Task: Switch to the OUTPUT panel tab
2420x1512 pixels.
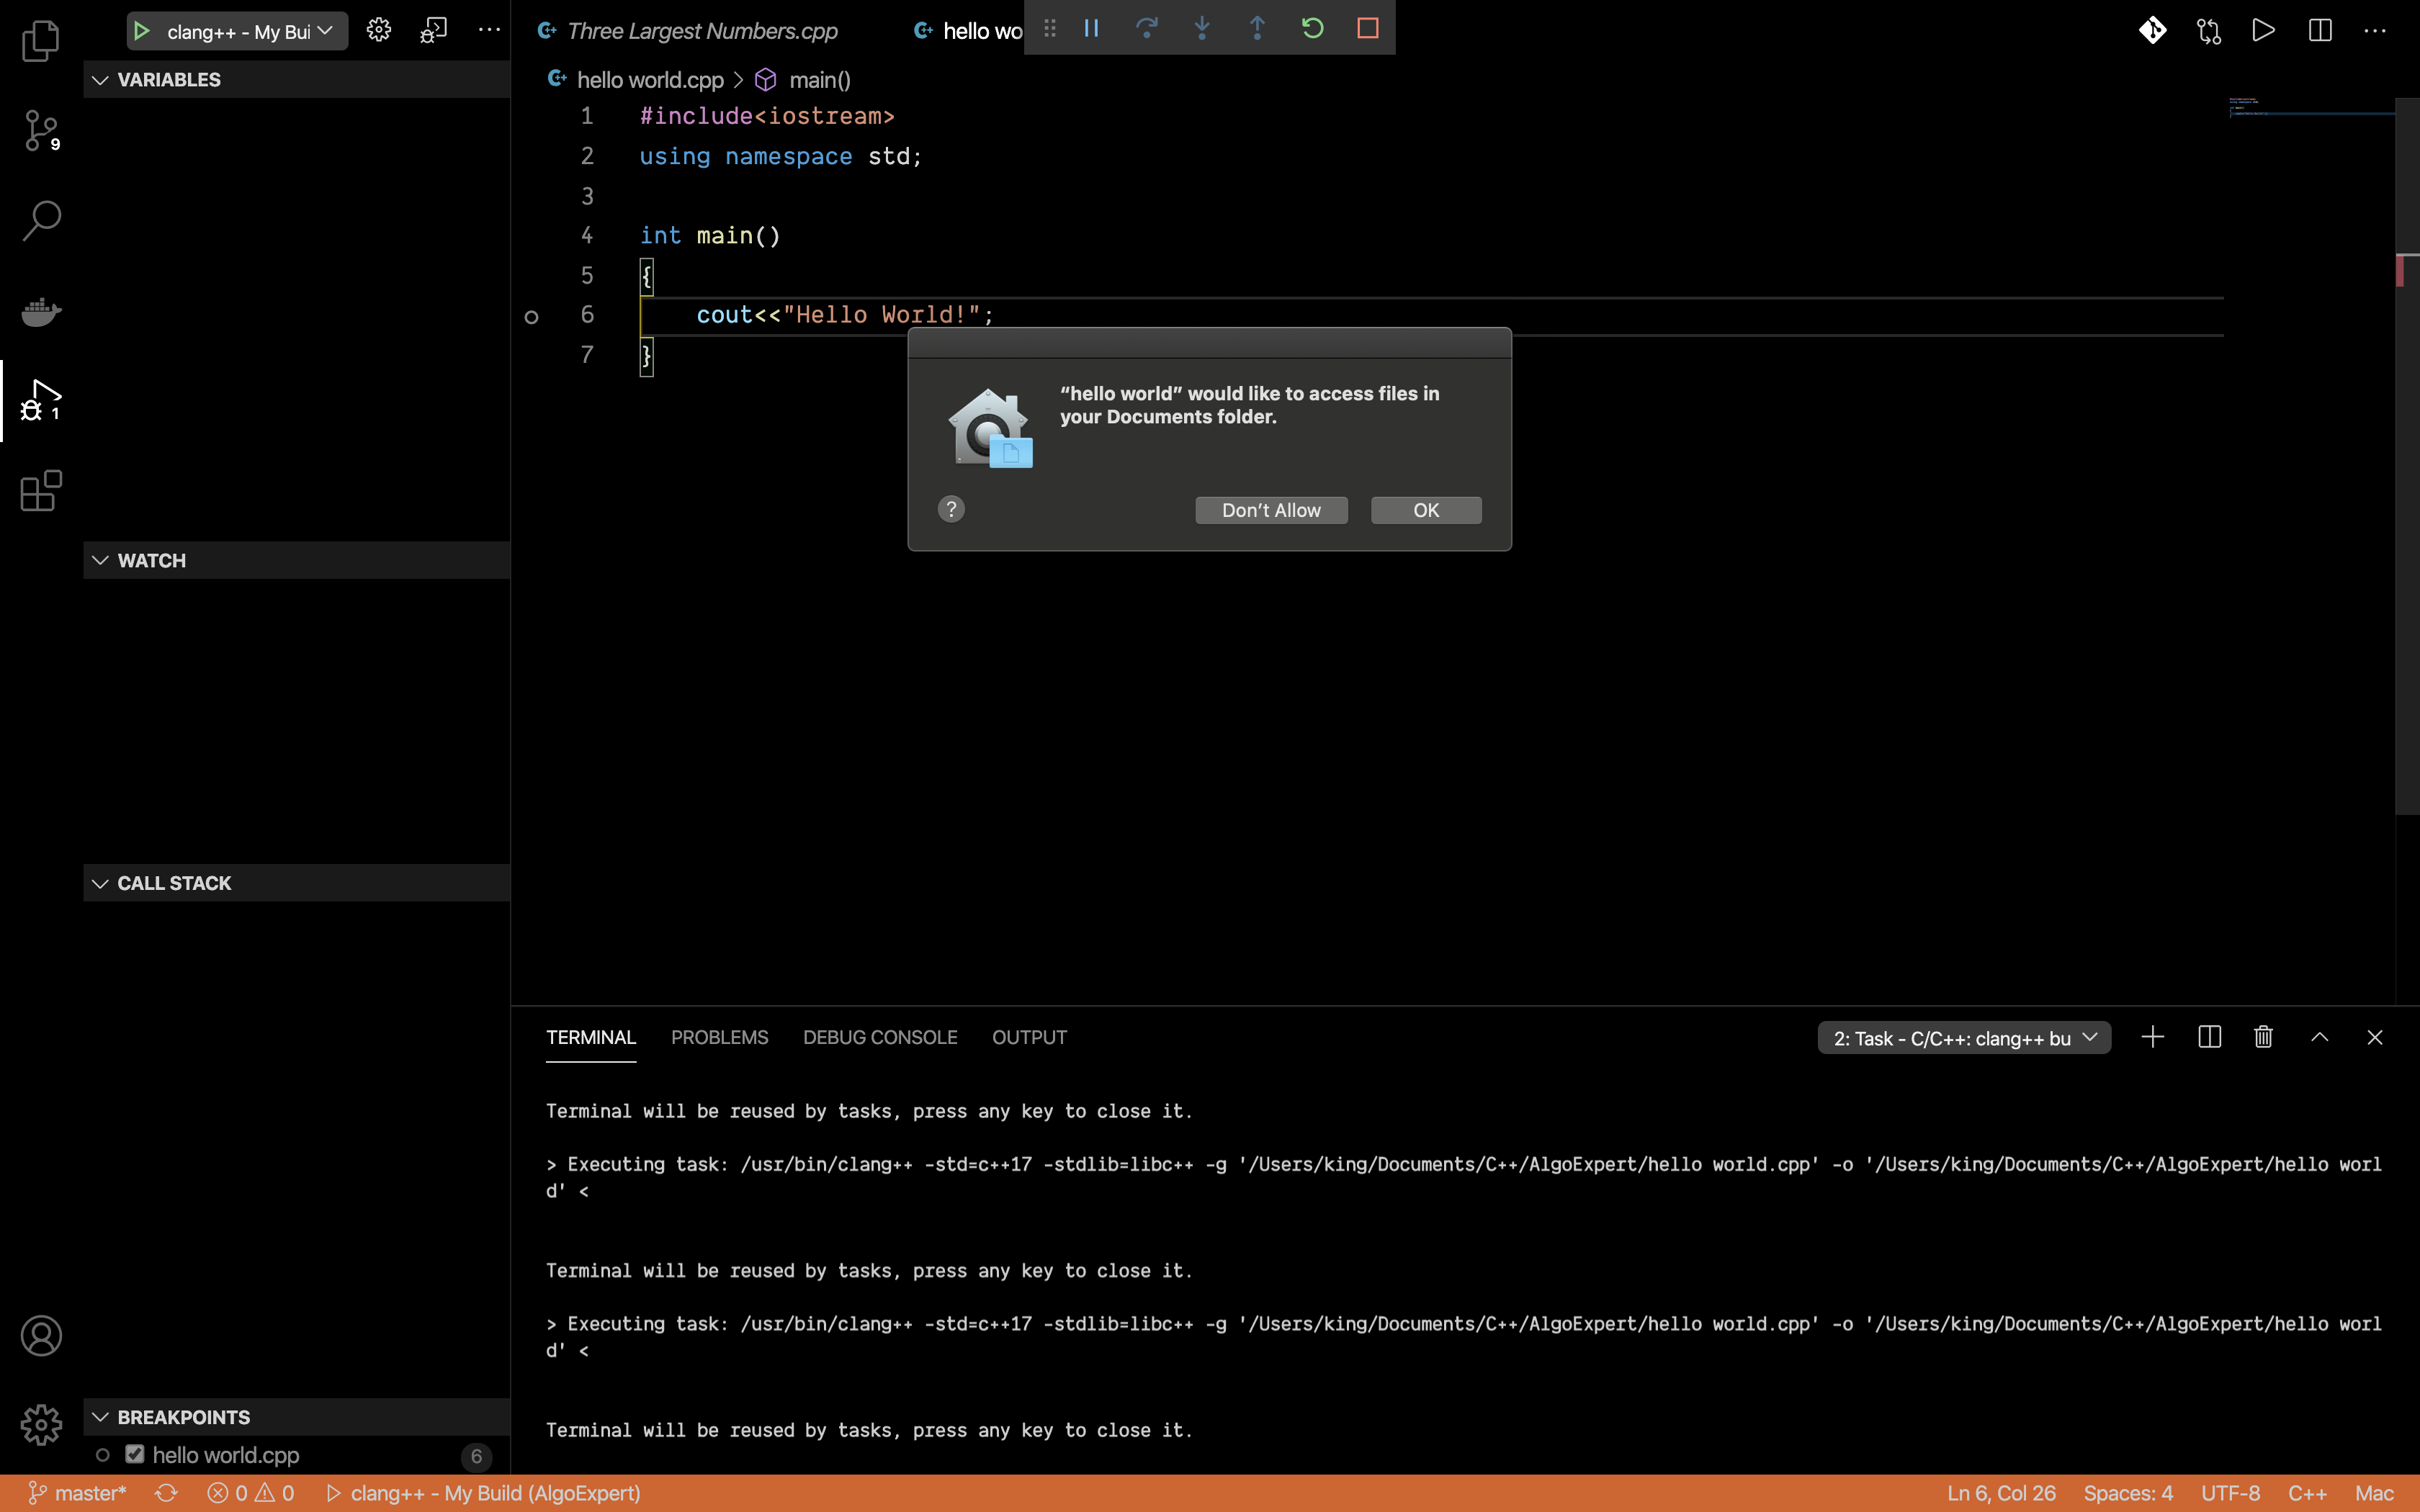Action: (x=1029, y=1037)
